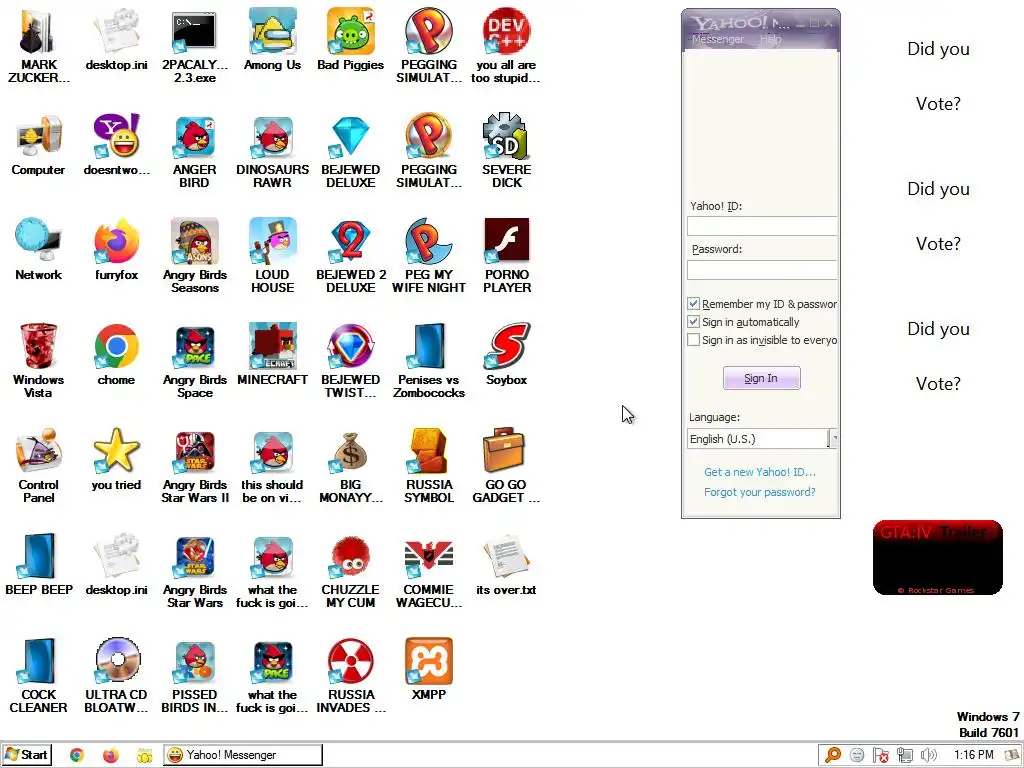This screenshot has height=768, width=1024.
Task: Follow the Get a new Yahoo! ID link
Action: (x=760, y=472)
